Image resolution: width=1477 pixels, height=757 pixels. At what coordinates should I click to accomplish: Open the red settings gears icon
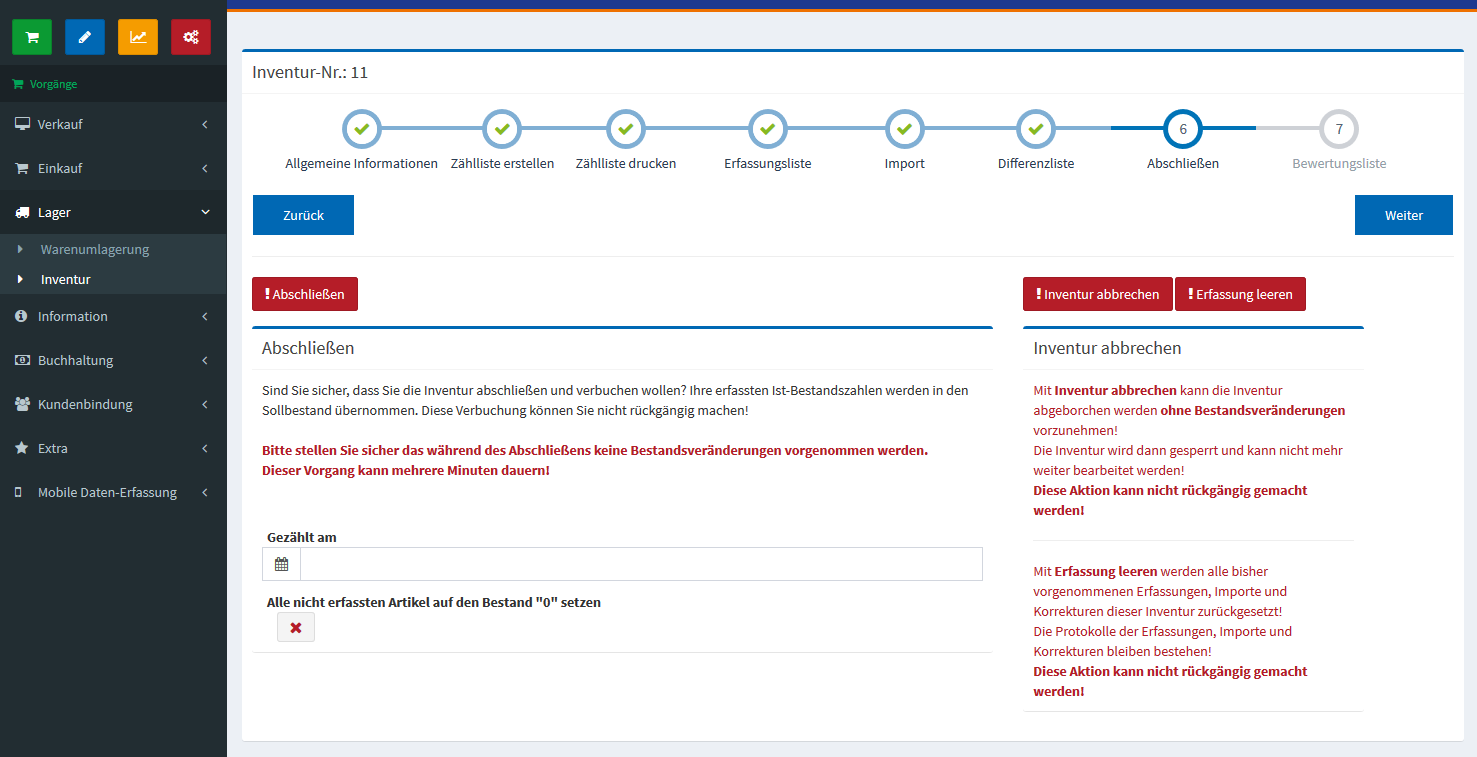coord(191,37)
